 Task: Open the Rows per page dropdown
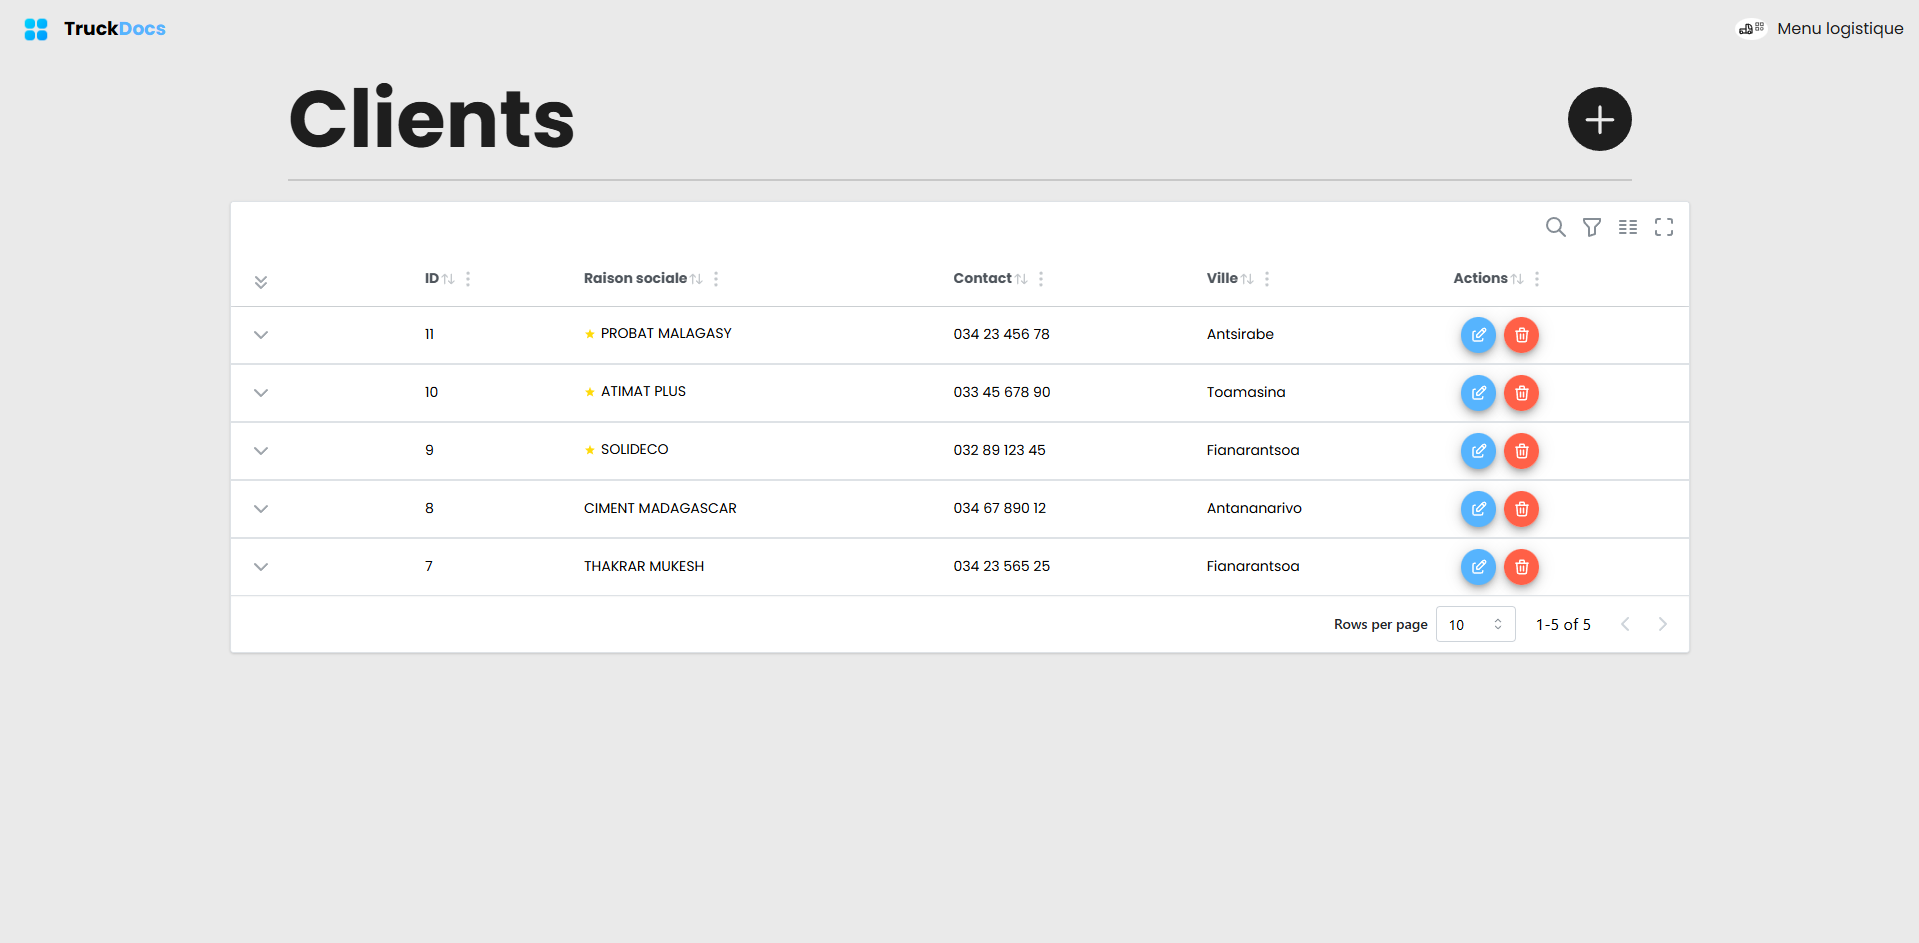click(1475, 624)
